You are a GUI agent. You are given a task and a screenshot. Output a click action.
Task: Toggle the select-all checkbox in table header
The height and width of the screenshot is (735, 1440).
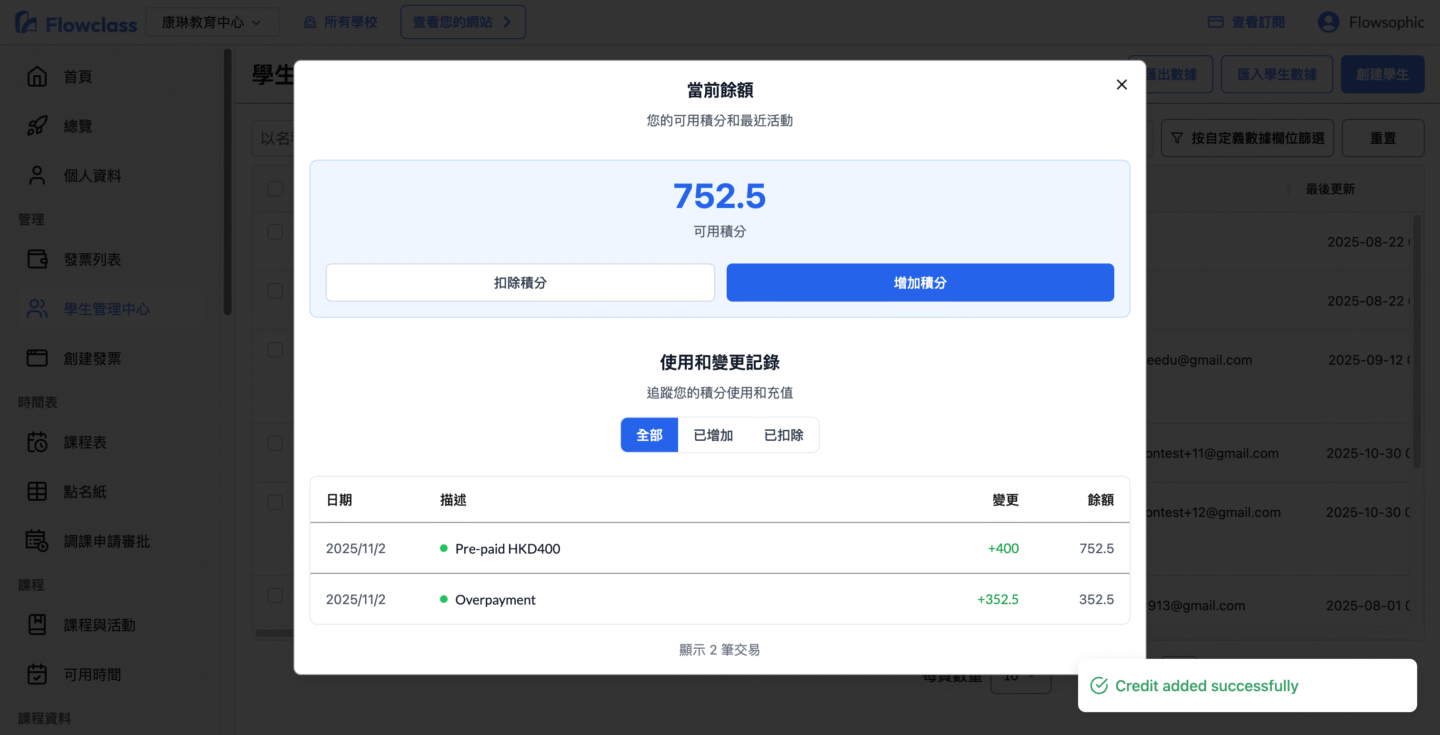(275, 189)
